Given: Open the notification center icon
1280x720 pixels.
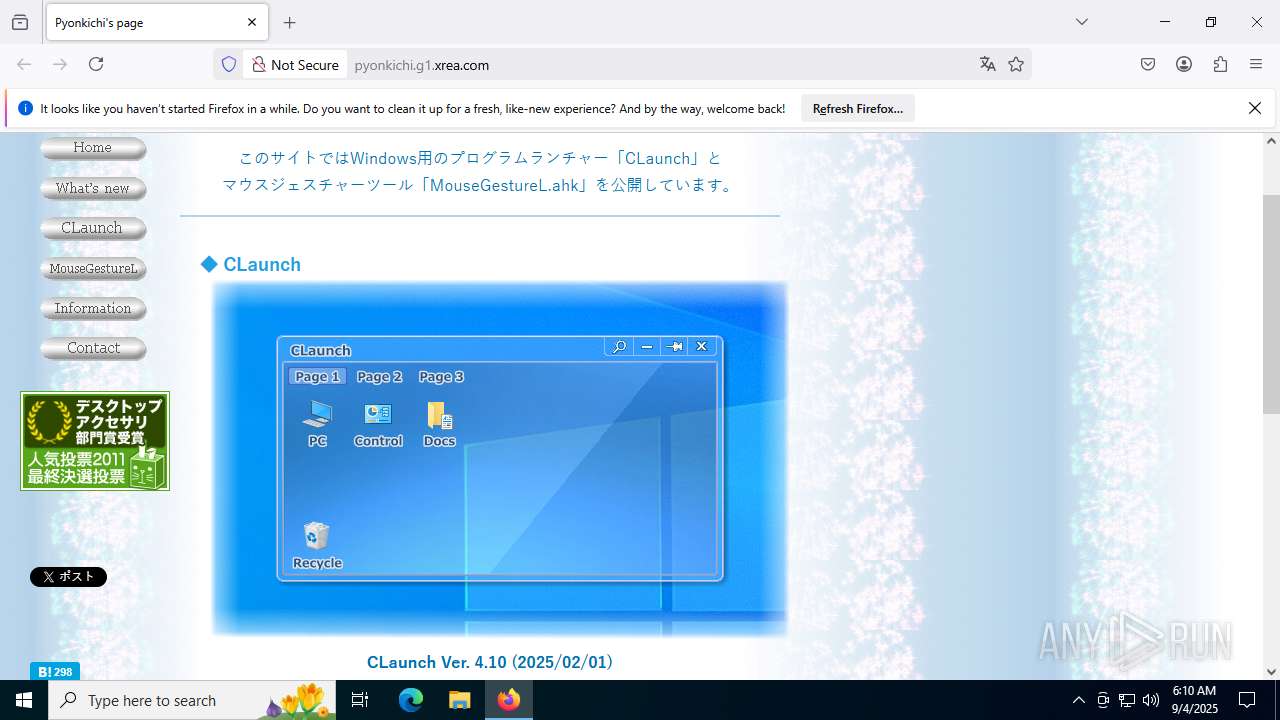Looking at the screenshot, I should pos(1247,700).
